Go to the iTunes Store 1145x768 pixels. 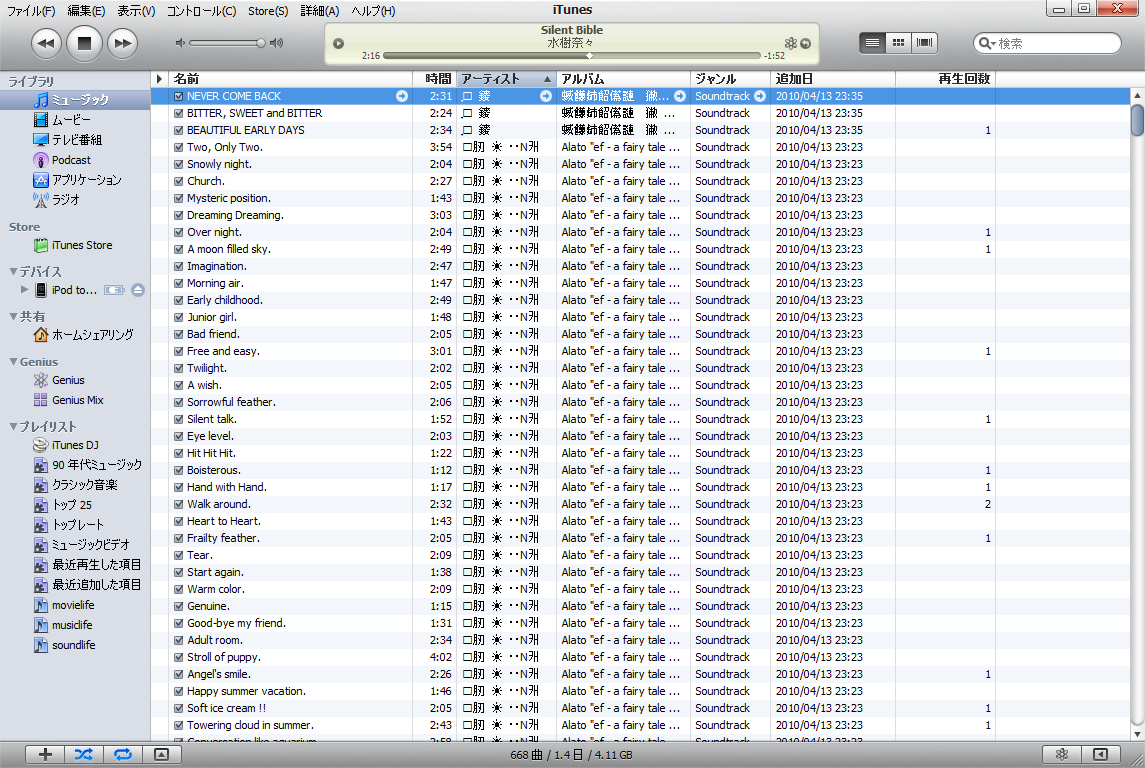(81, 245)
